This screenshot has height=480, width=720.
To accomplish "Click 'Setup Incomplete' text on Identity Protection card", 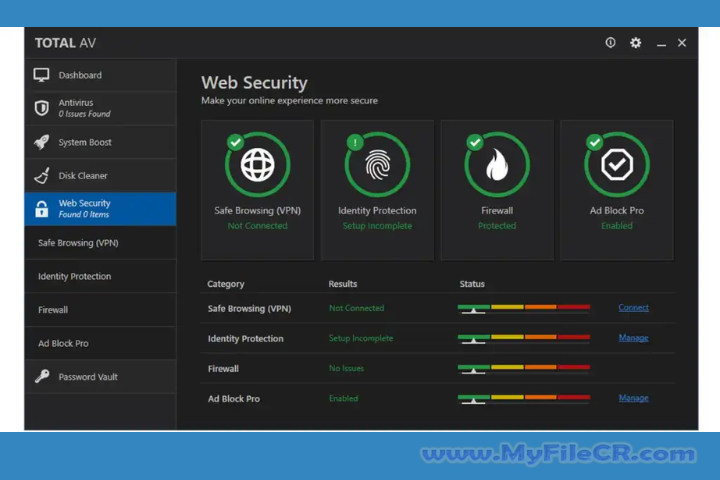I will click(x=377, y=226).
